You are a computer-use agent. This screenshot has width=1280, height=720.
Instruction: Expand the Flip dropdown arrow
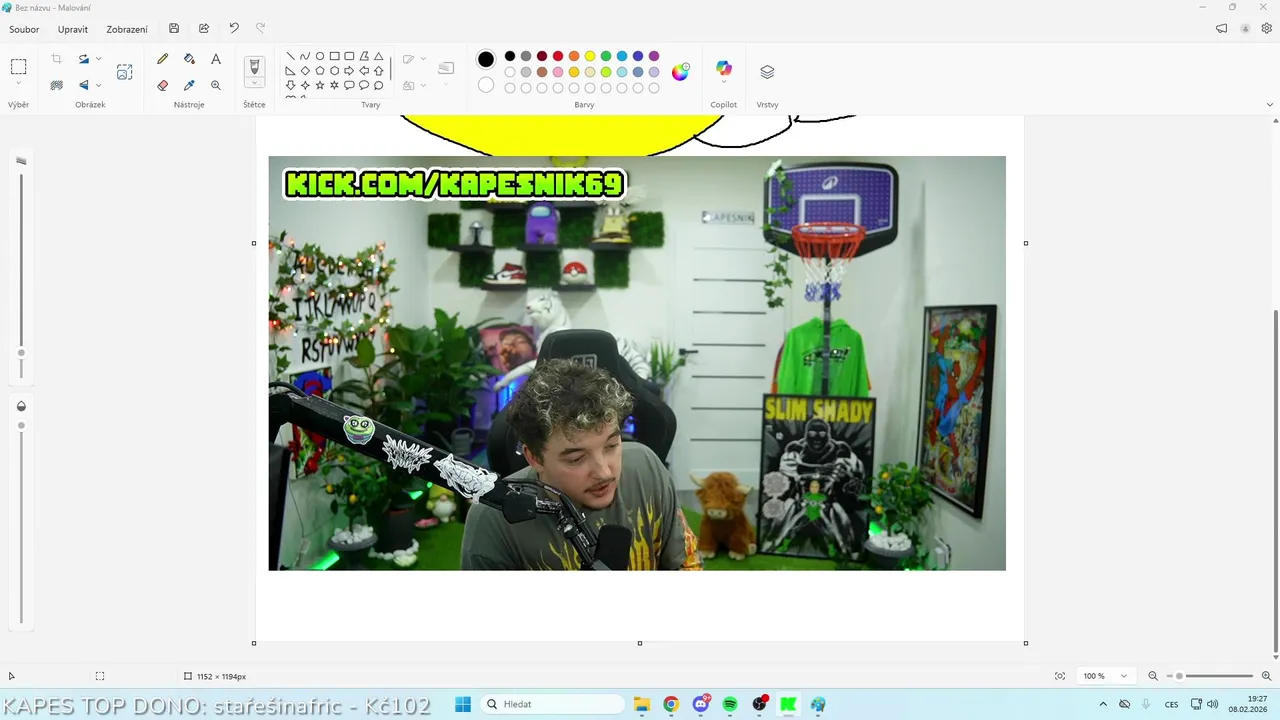98,85
